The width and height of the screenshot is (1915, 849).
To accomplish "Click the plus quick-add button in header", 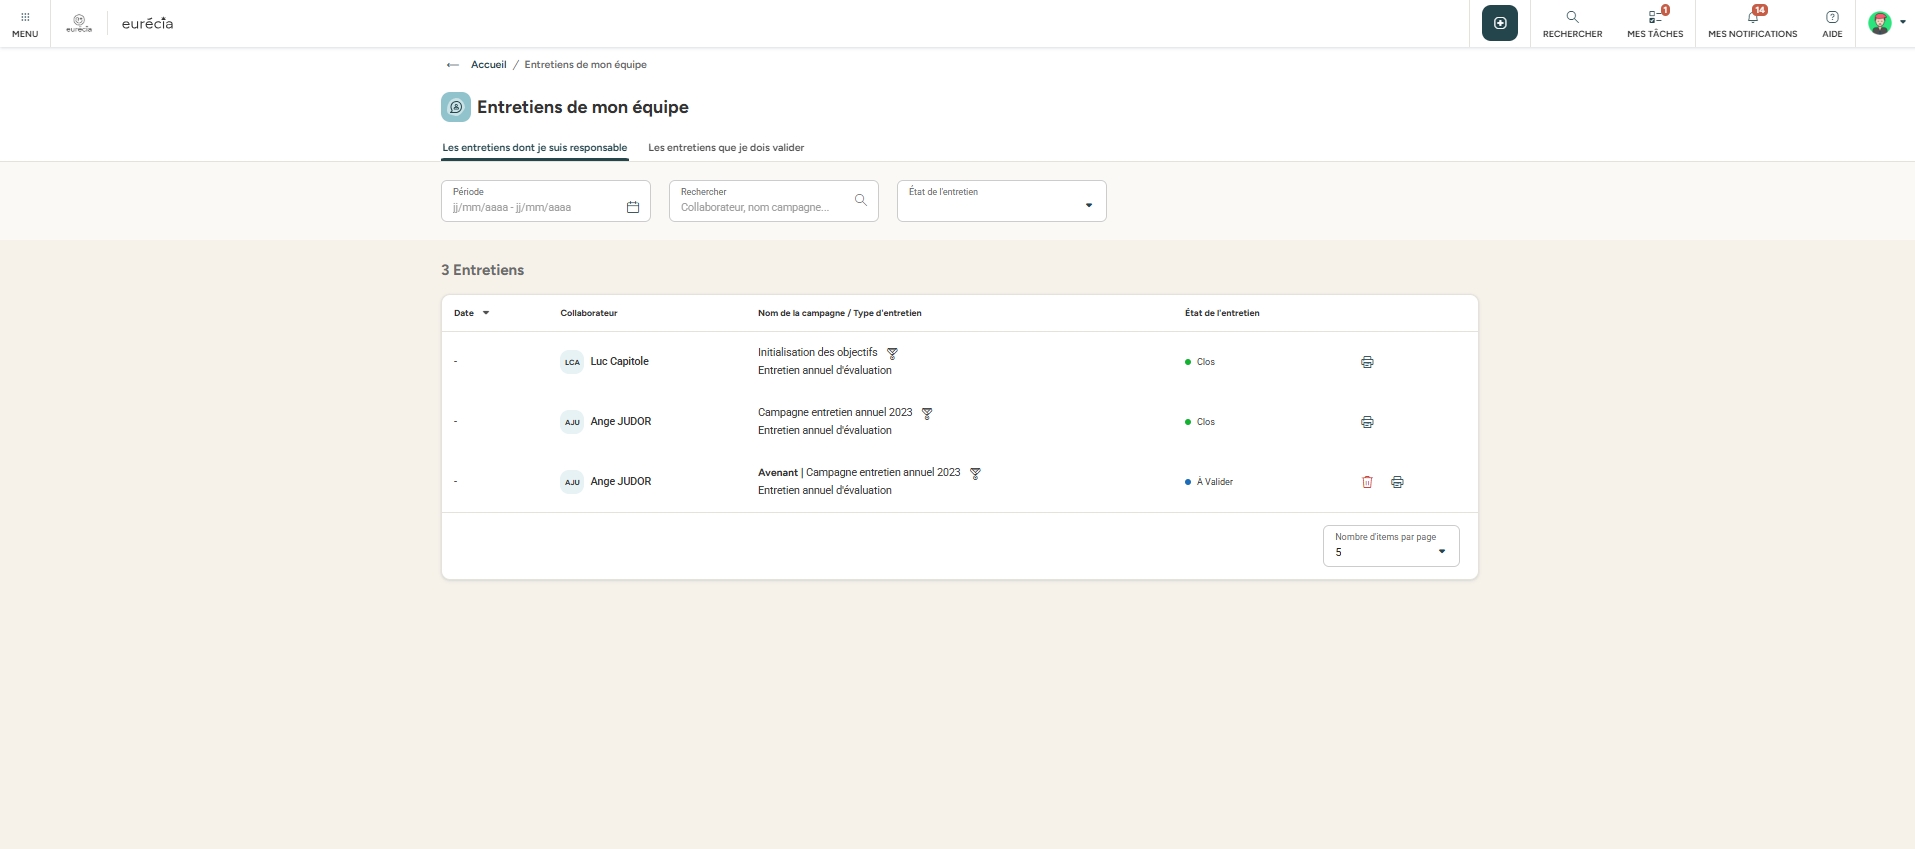I will pyautogui.click(x=1499, y=23).
